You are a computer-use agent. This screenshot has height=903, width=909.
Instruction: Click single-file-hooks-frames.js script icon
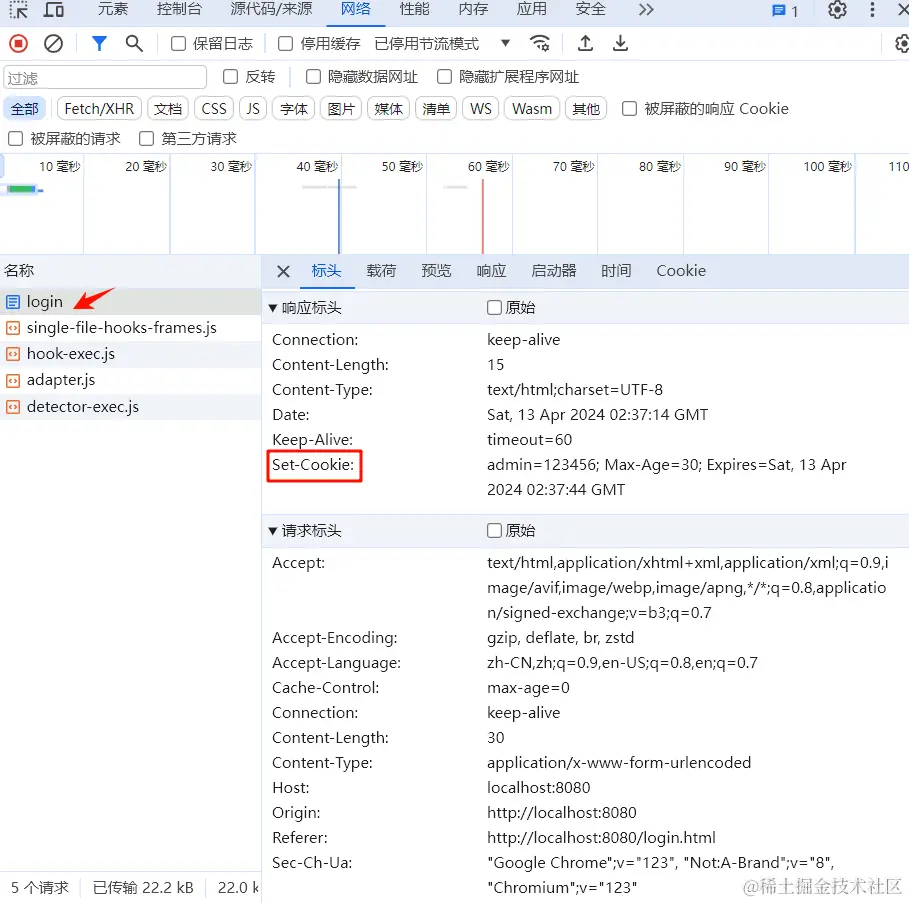13,328
